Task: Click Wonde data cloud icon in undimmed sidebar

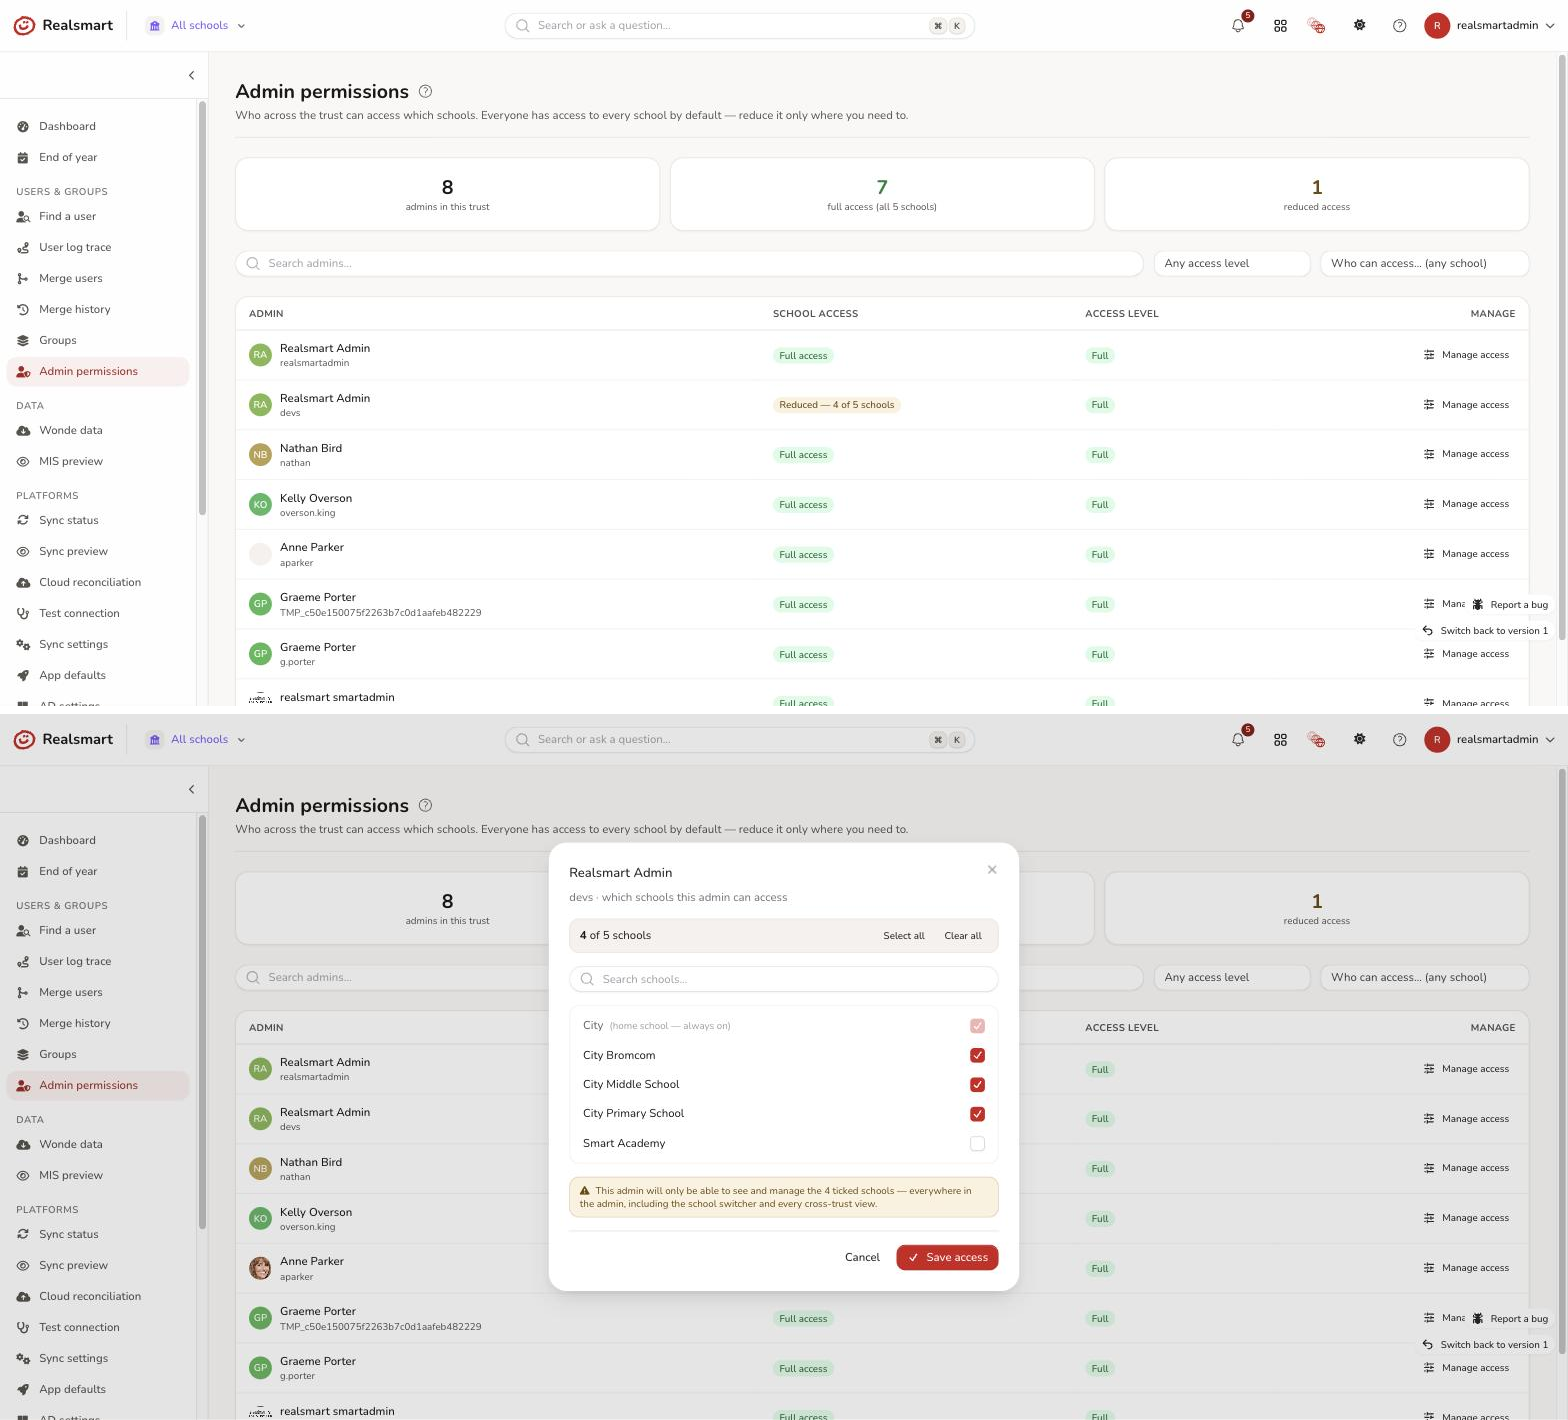Action: coord(23,431)
